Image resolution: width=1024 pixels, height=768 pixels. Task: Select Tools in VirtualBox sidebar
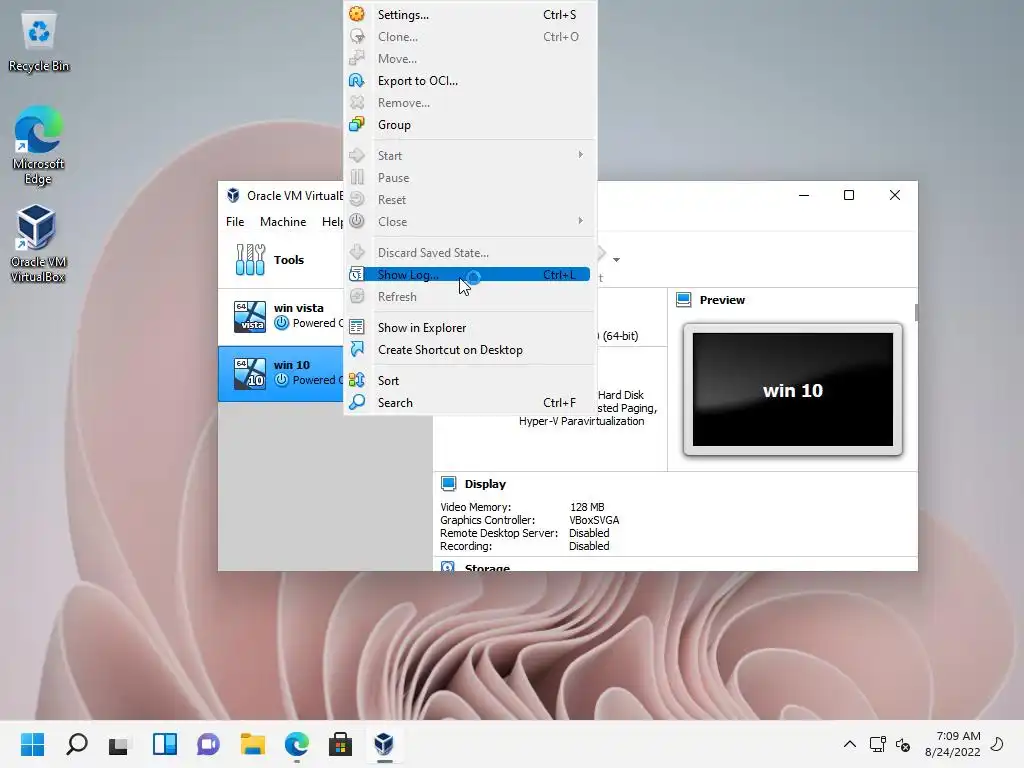tap(281, 260)
